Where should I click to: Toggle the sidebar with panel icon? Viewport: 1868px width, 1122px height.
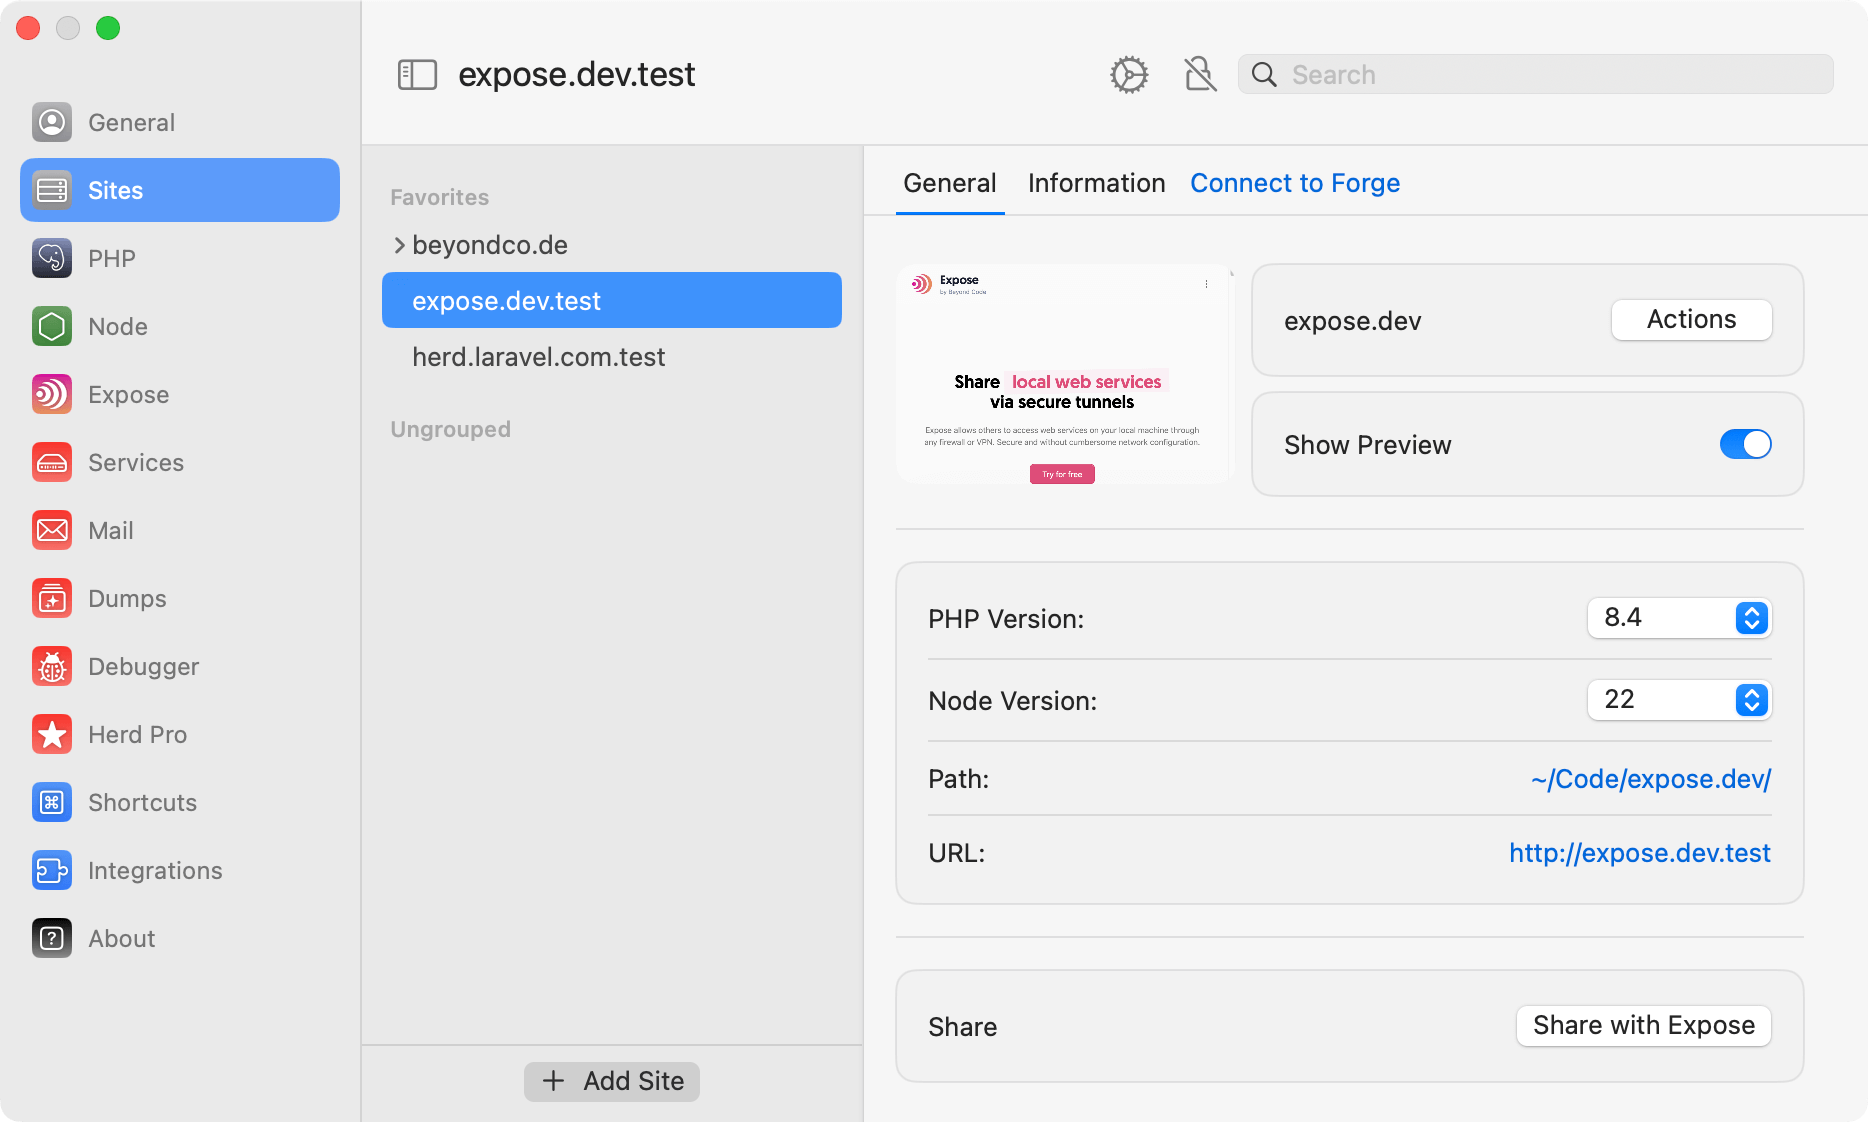click(x=417, y=74)
